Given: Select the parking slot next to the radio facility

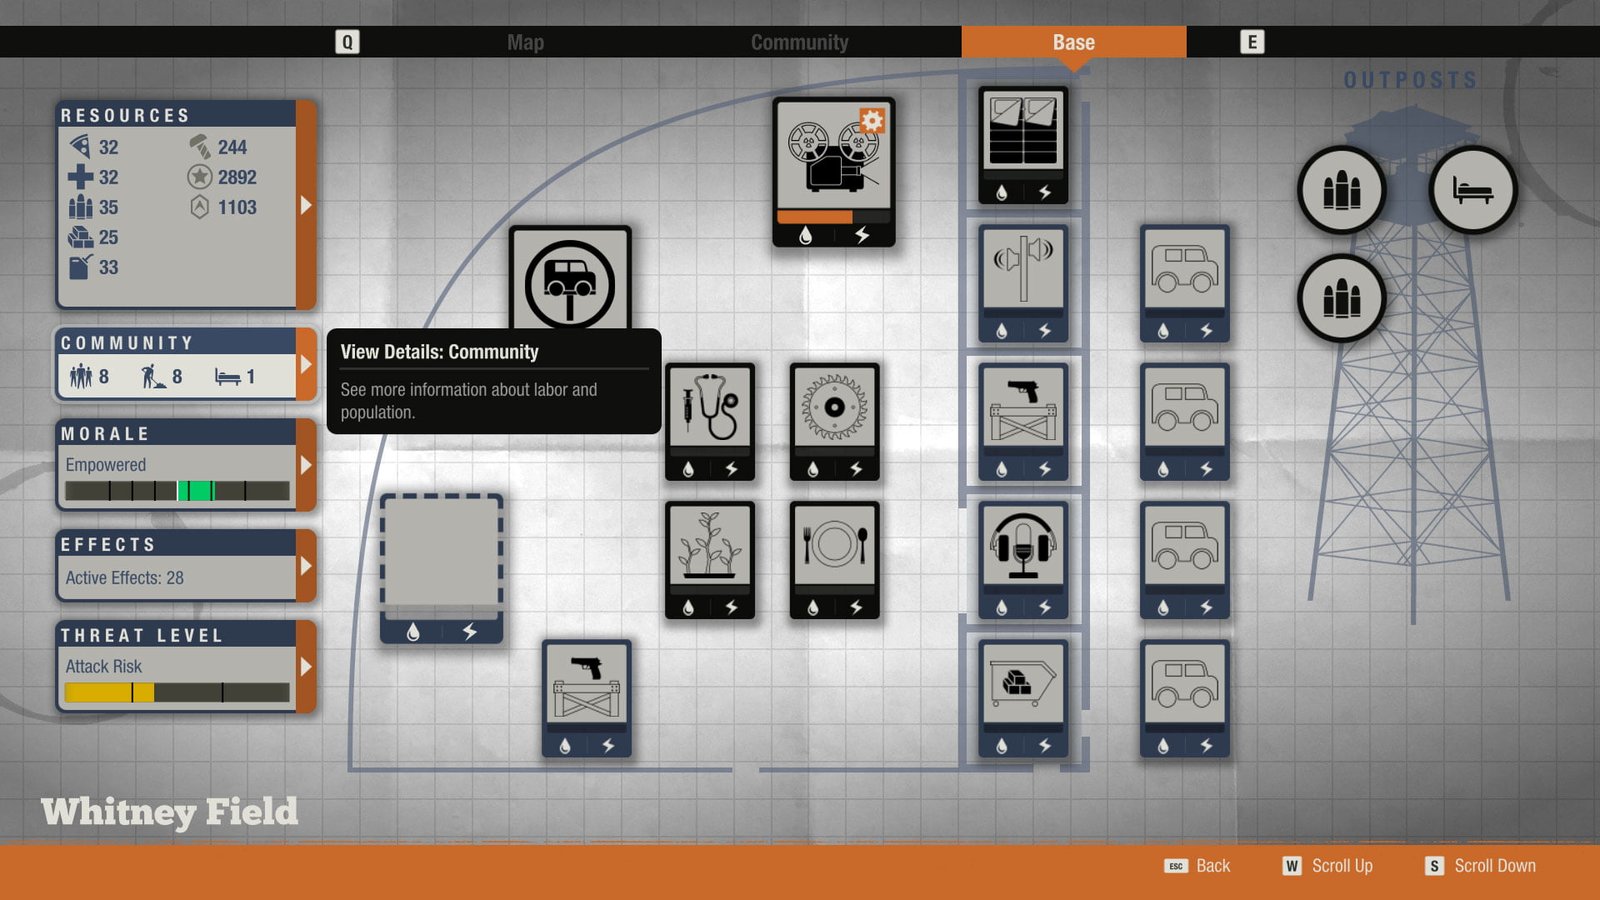Looking at the screenshot, I should point(1185,560).
